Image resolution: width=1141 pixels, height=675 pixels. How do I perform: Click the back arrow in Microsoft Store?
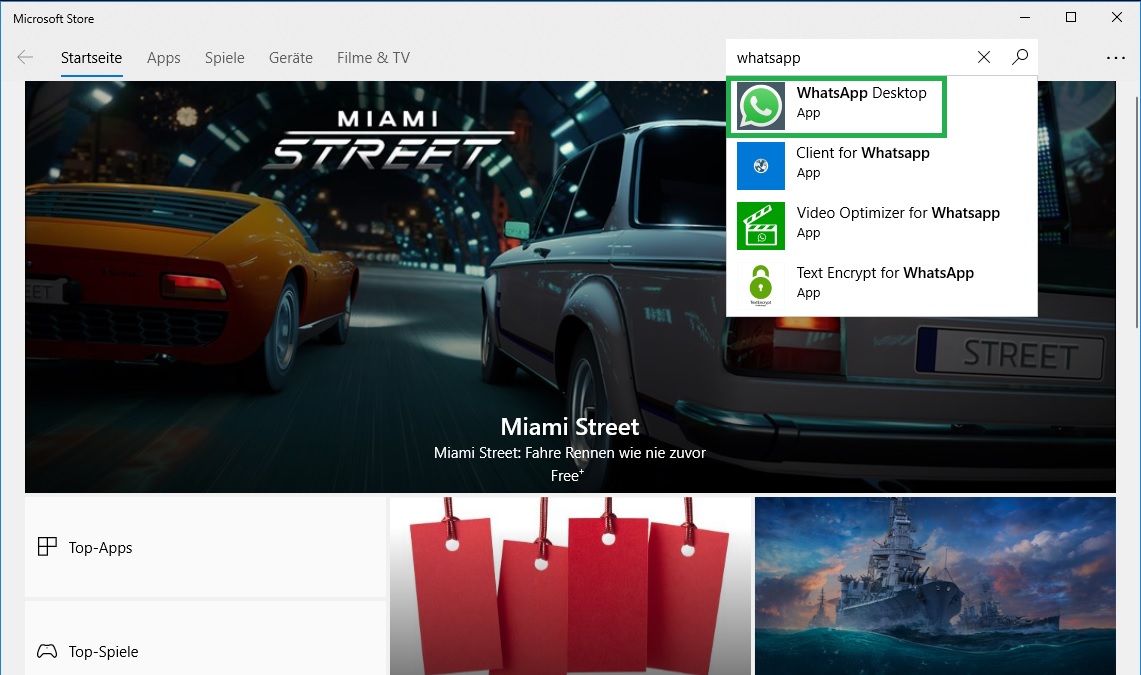click(x=25, y=57)
